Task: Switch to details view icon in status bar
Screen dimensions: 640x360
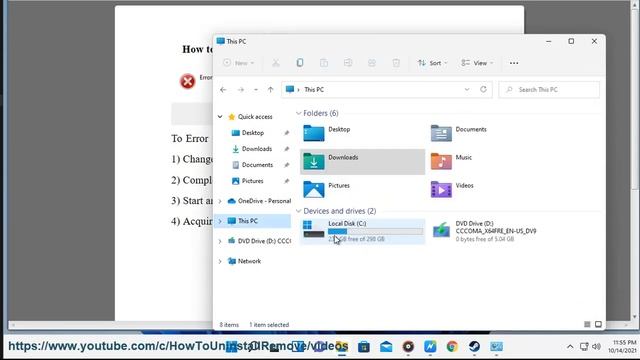Action: (x=587, y=324)
